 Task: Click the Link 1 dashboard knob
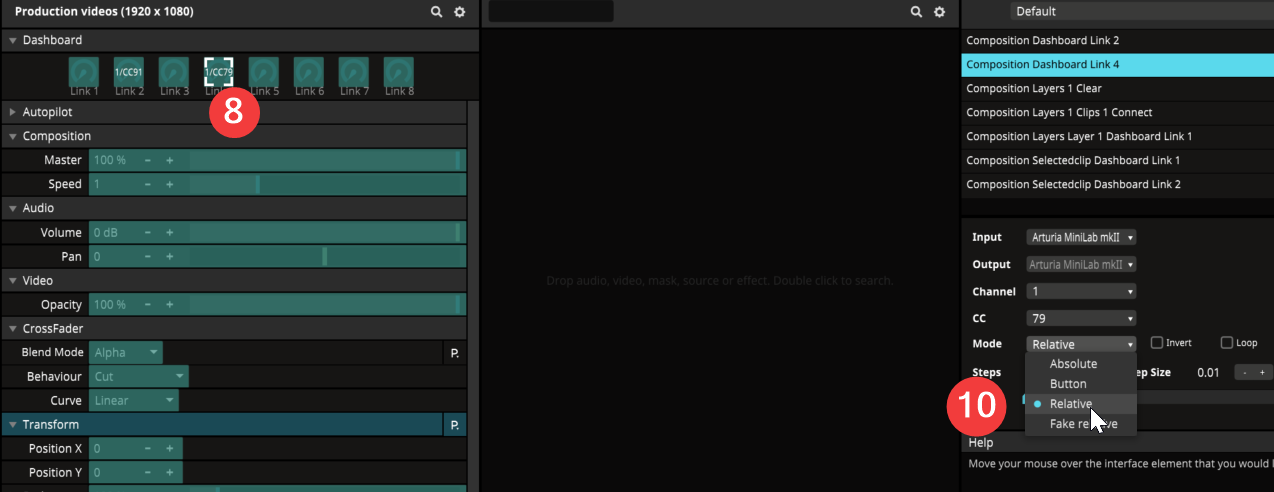(83, 72)
